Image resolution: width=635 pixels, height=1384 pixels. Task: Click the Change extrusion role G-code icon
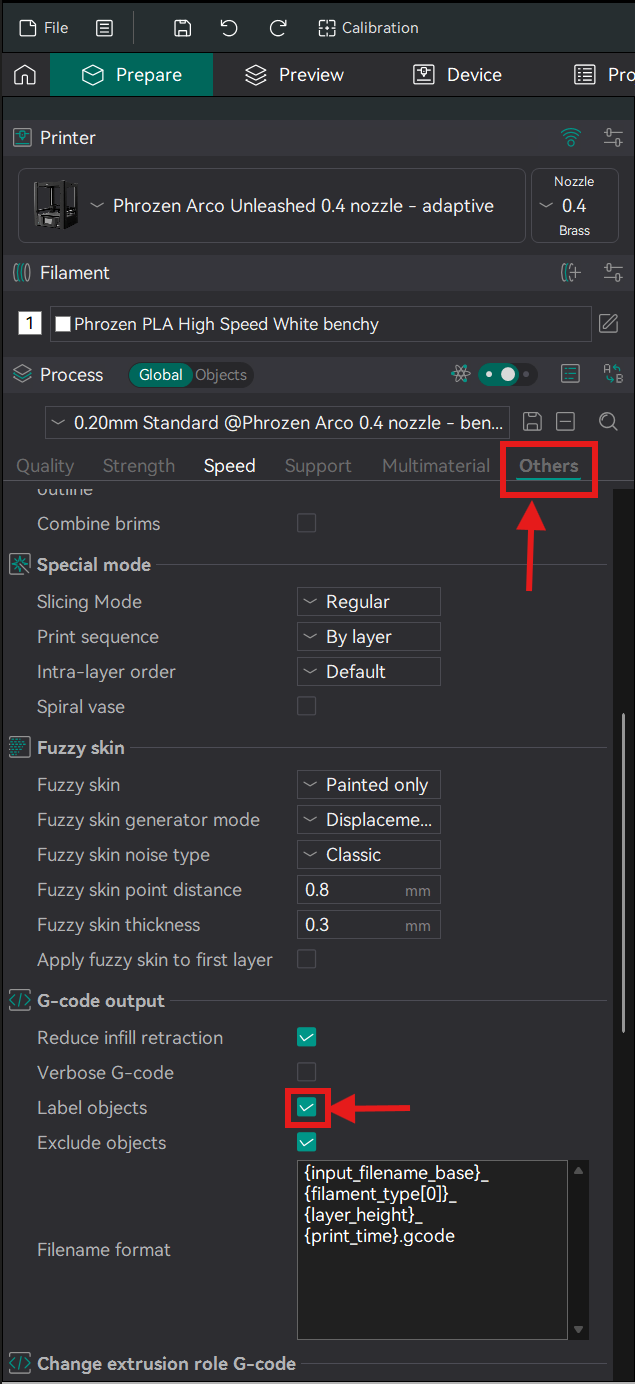pos(19,1363)
